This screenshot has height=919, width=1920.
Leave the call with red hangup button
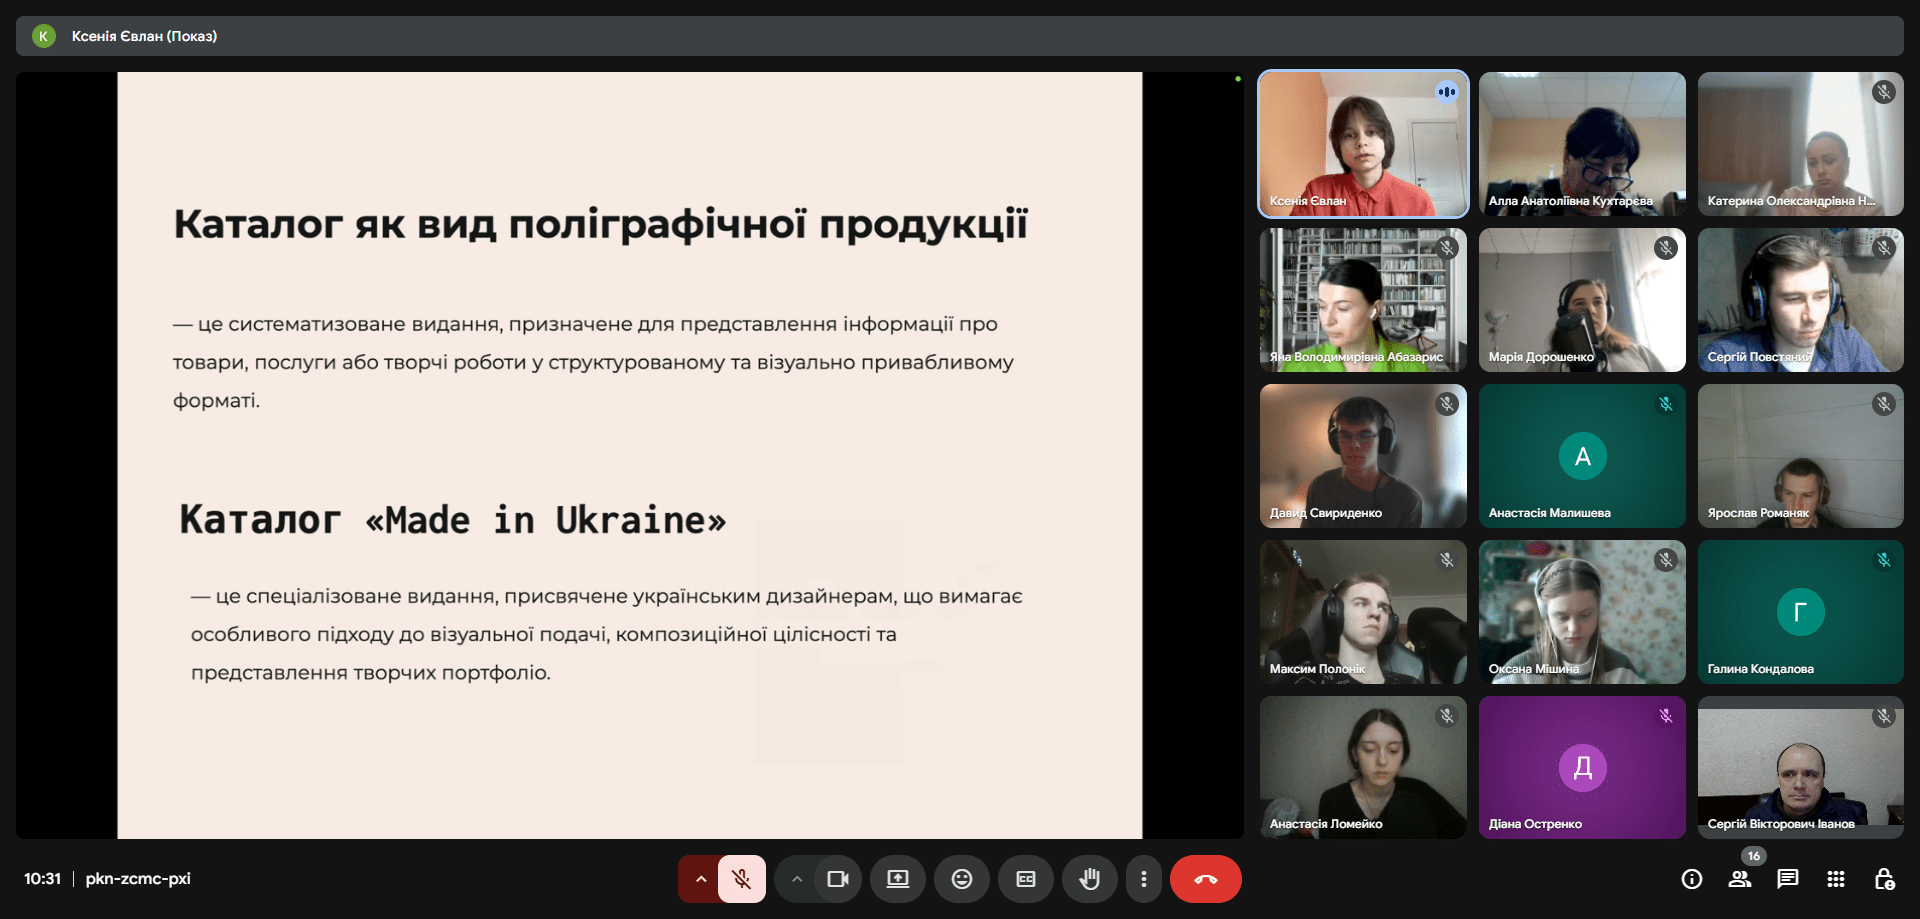1205,879
